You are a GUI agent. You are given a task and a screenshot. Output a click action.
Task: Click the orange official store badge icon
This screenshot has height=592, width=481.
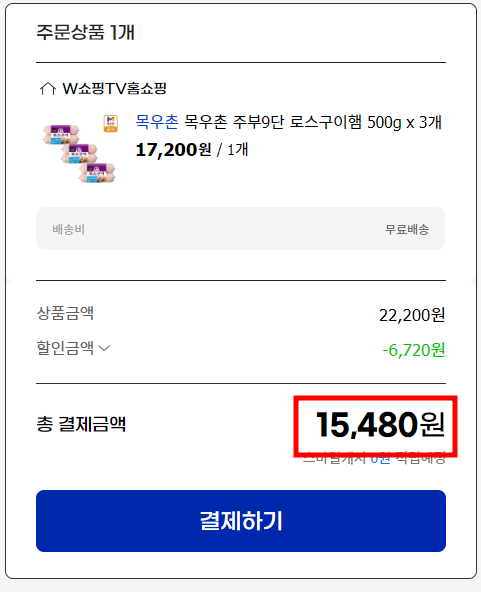pos(111,123)
